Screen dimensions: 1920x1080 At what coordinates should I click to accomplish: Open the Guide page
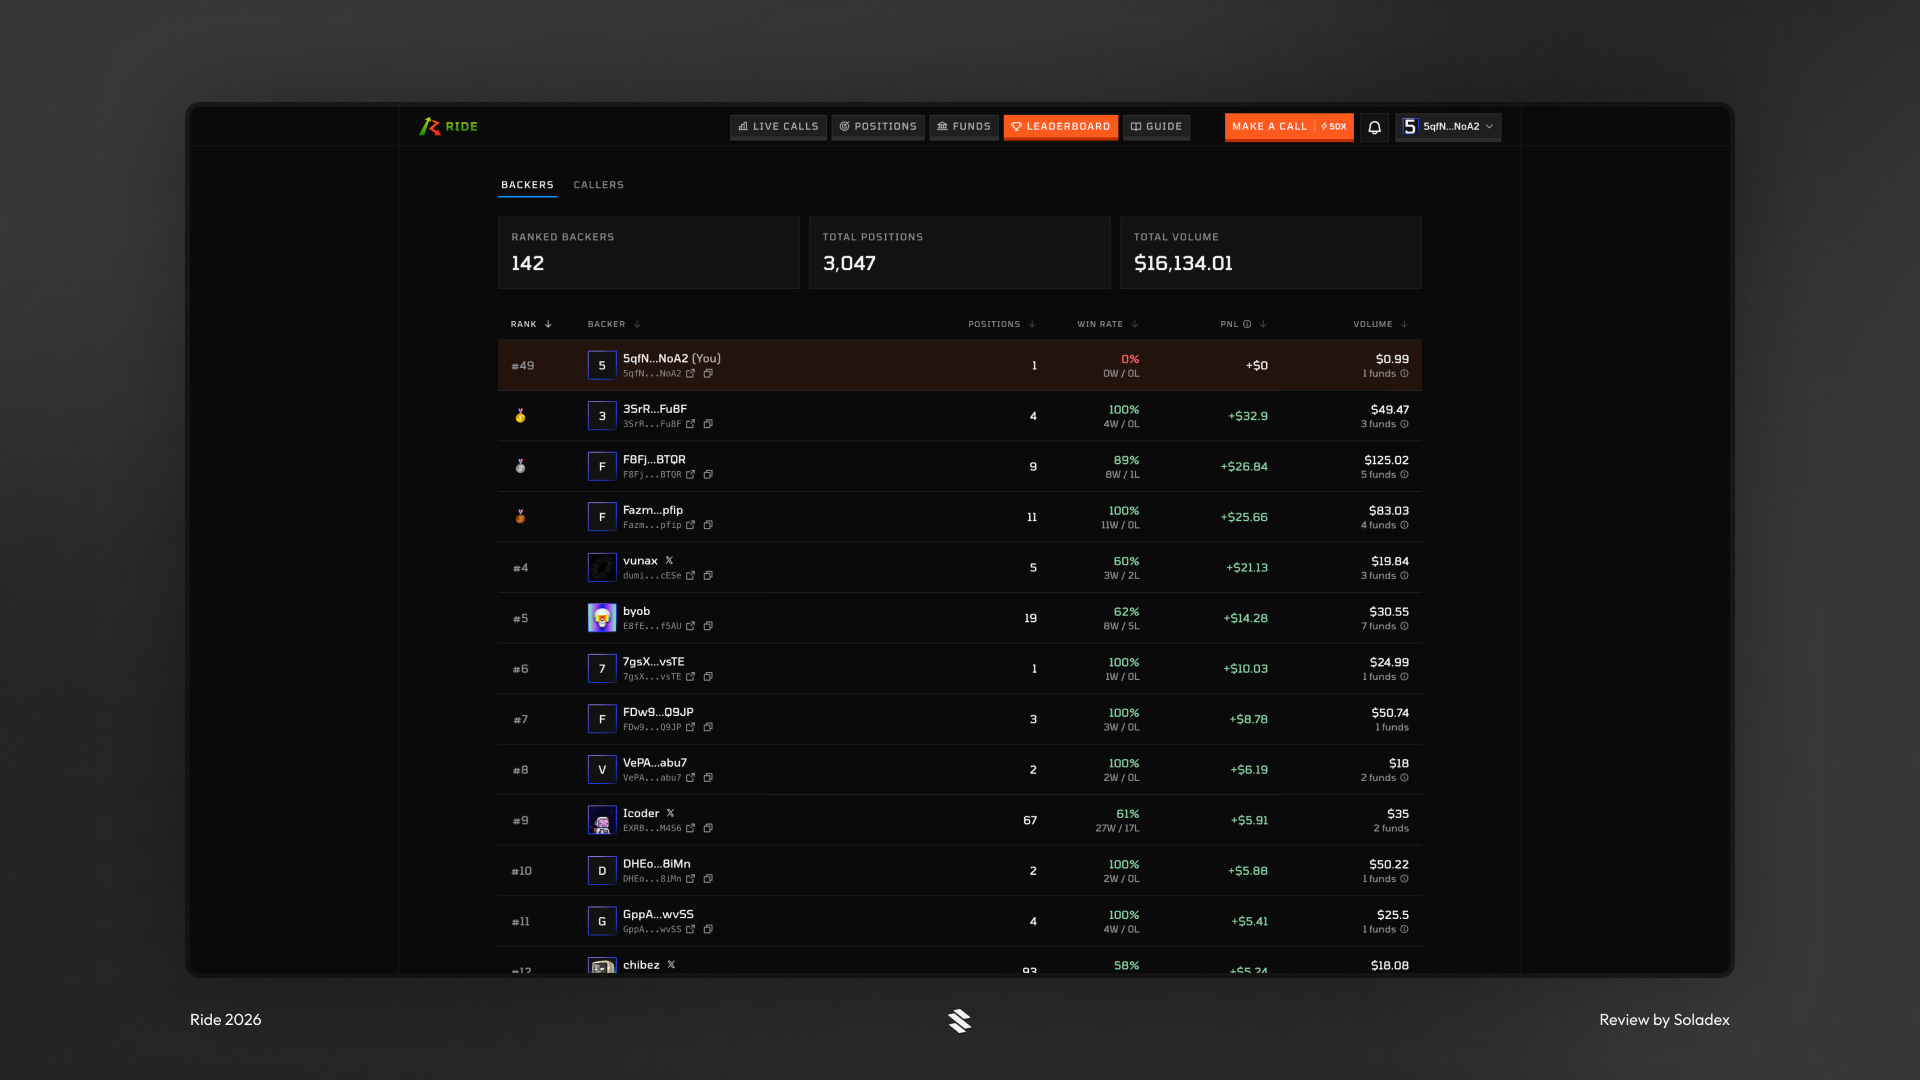pyautogui.click(x=1156, y=127)
